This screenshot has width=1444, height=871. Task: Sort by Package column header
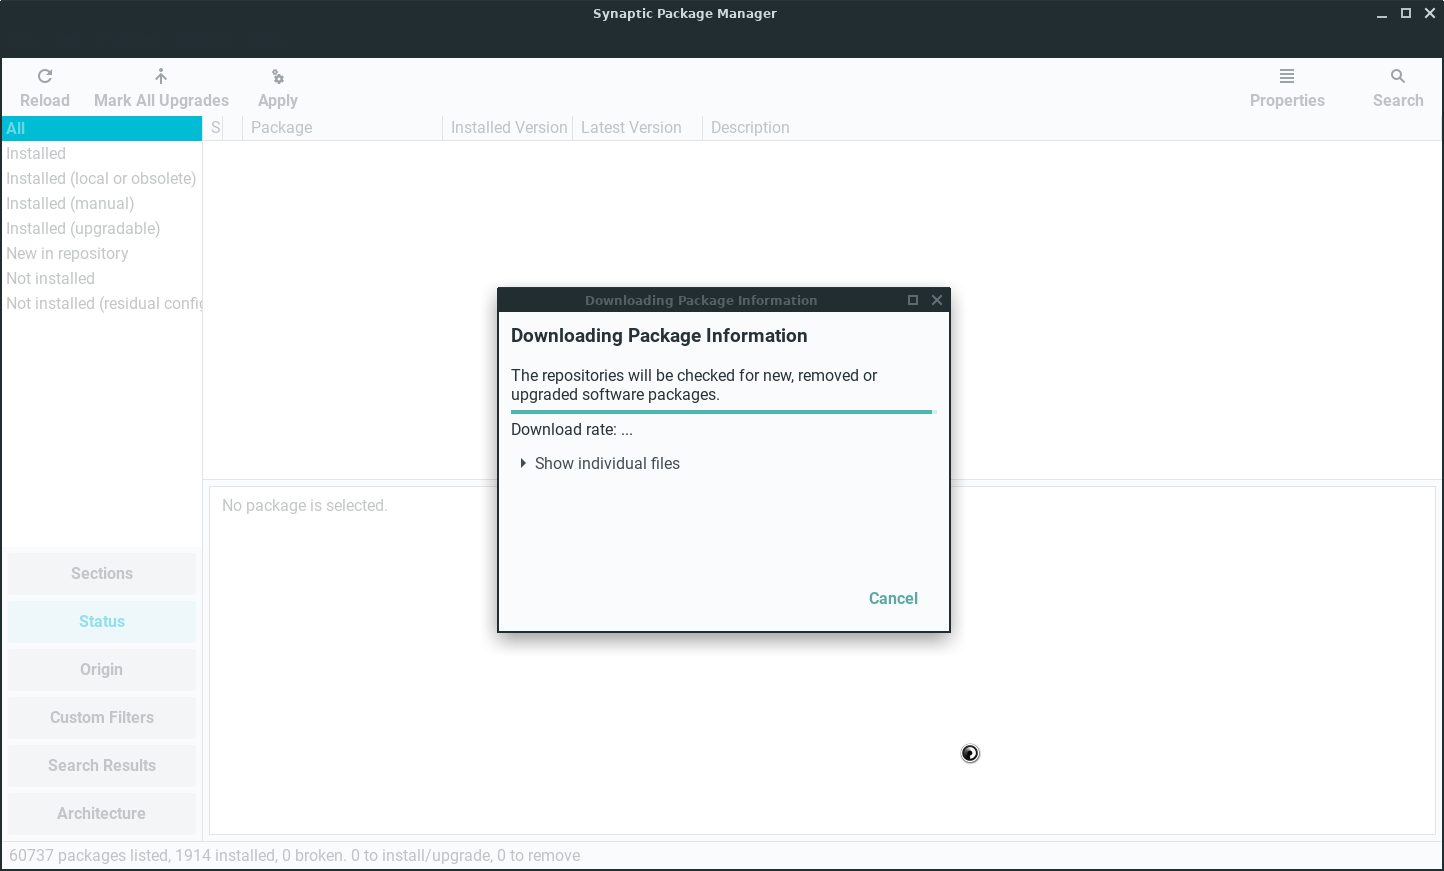pos(342,128)
